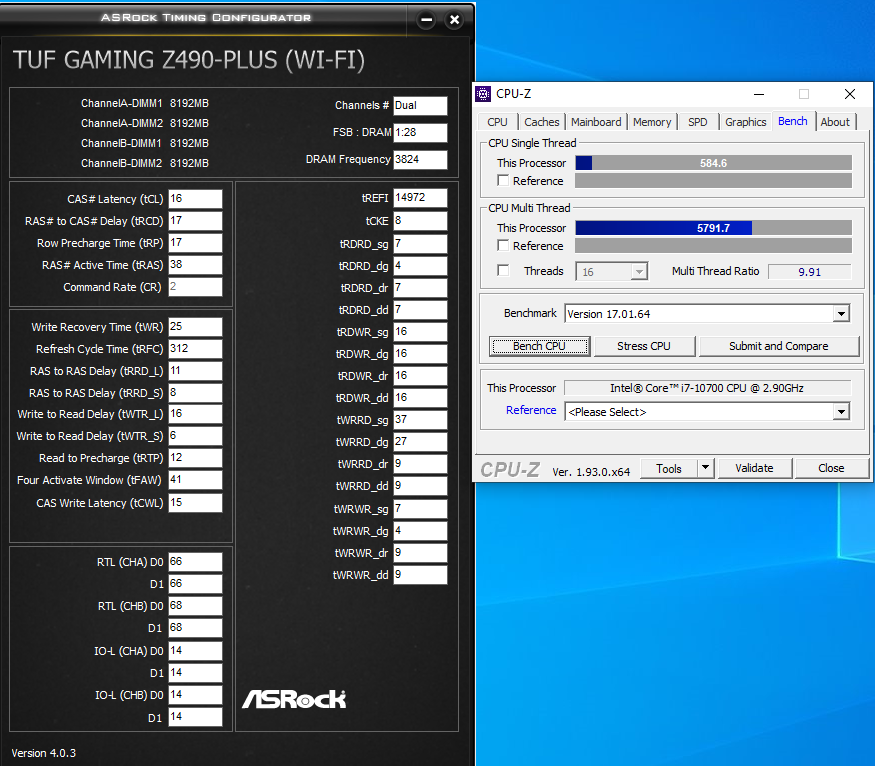The height and width of the screenshot is (766, 875).
Task: Switch to the Caches tab
Action: click(541, 122)
